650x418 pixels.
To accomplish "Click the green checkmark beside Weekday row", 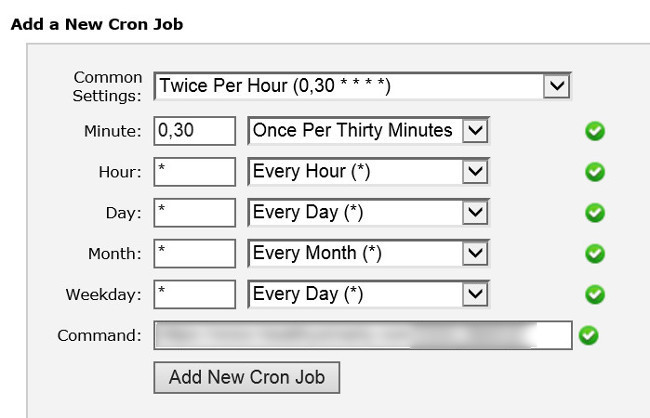I will [595, 295].
